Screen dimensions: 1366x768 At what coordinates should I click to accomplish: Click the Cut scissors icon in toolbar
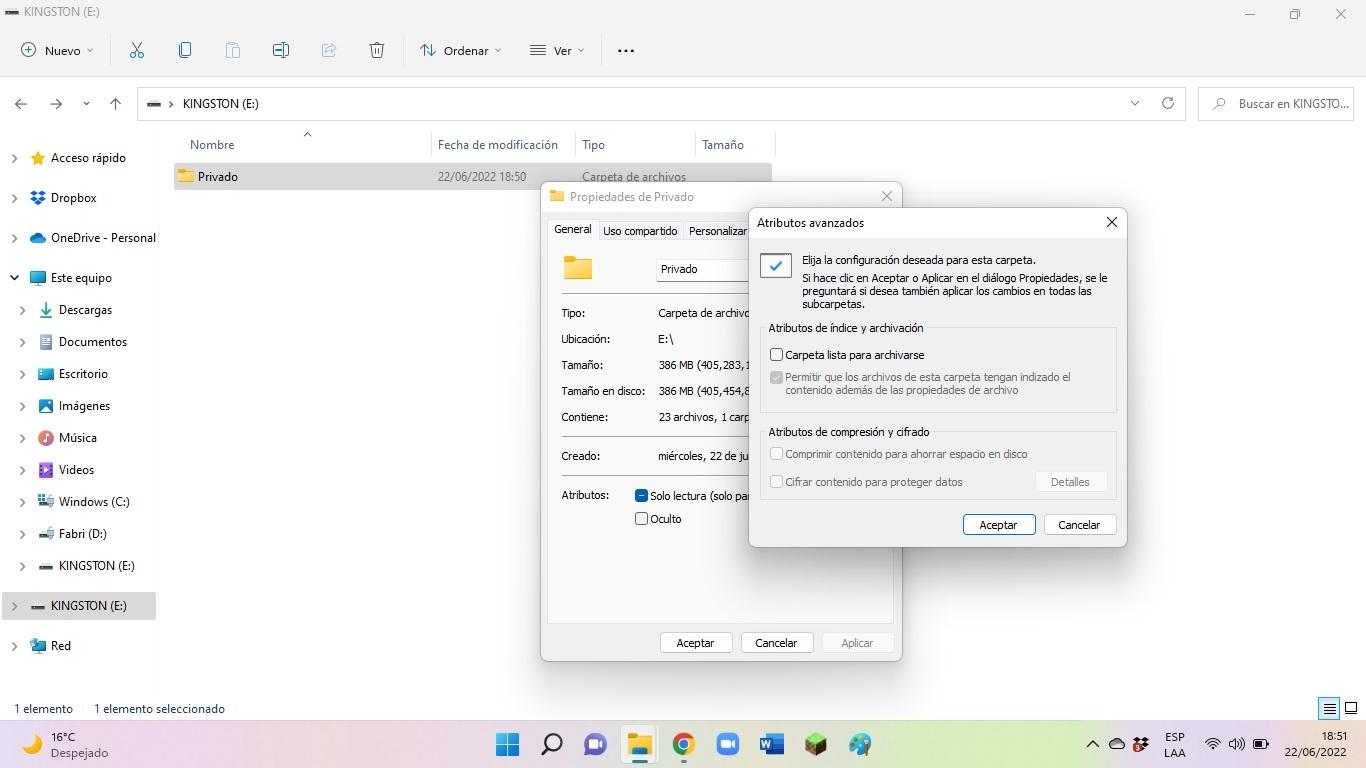coord(137,50)
